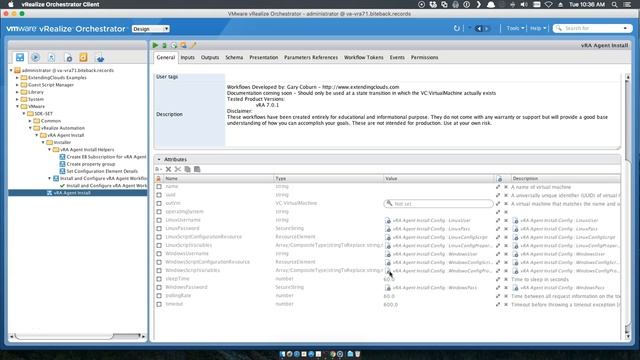
Task: Toggle the checkbox for sleepTime attribute
Action: pos(159,279)
